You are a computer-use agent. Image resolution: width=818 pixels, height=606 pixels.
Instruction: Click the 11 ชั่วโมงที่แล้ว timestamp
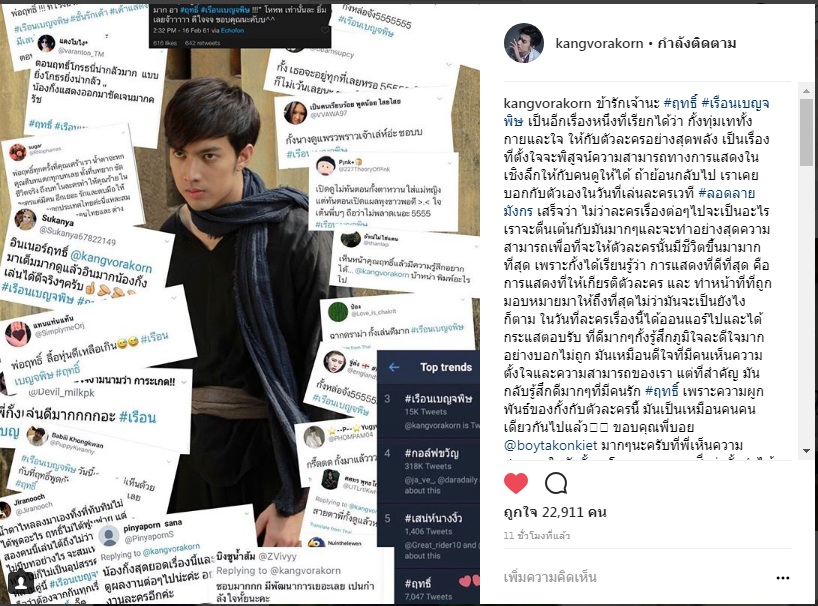pos(537,536)
